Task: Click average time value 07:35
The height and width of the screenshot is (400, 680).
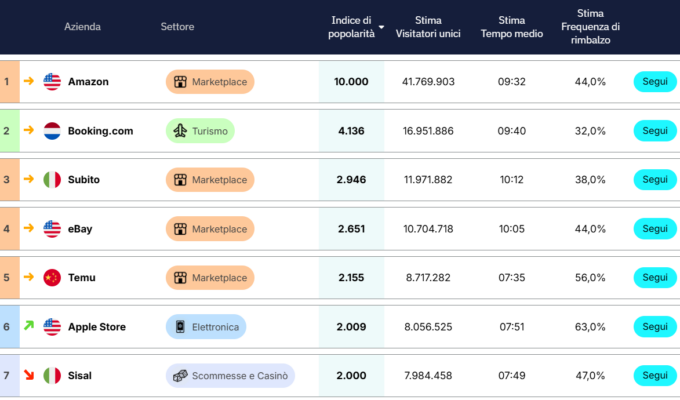Action: point(512,278)
